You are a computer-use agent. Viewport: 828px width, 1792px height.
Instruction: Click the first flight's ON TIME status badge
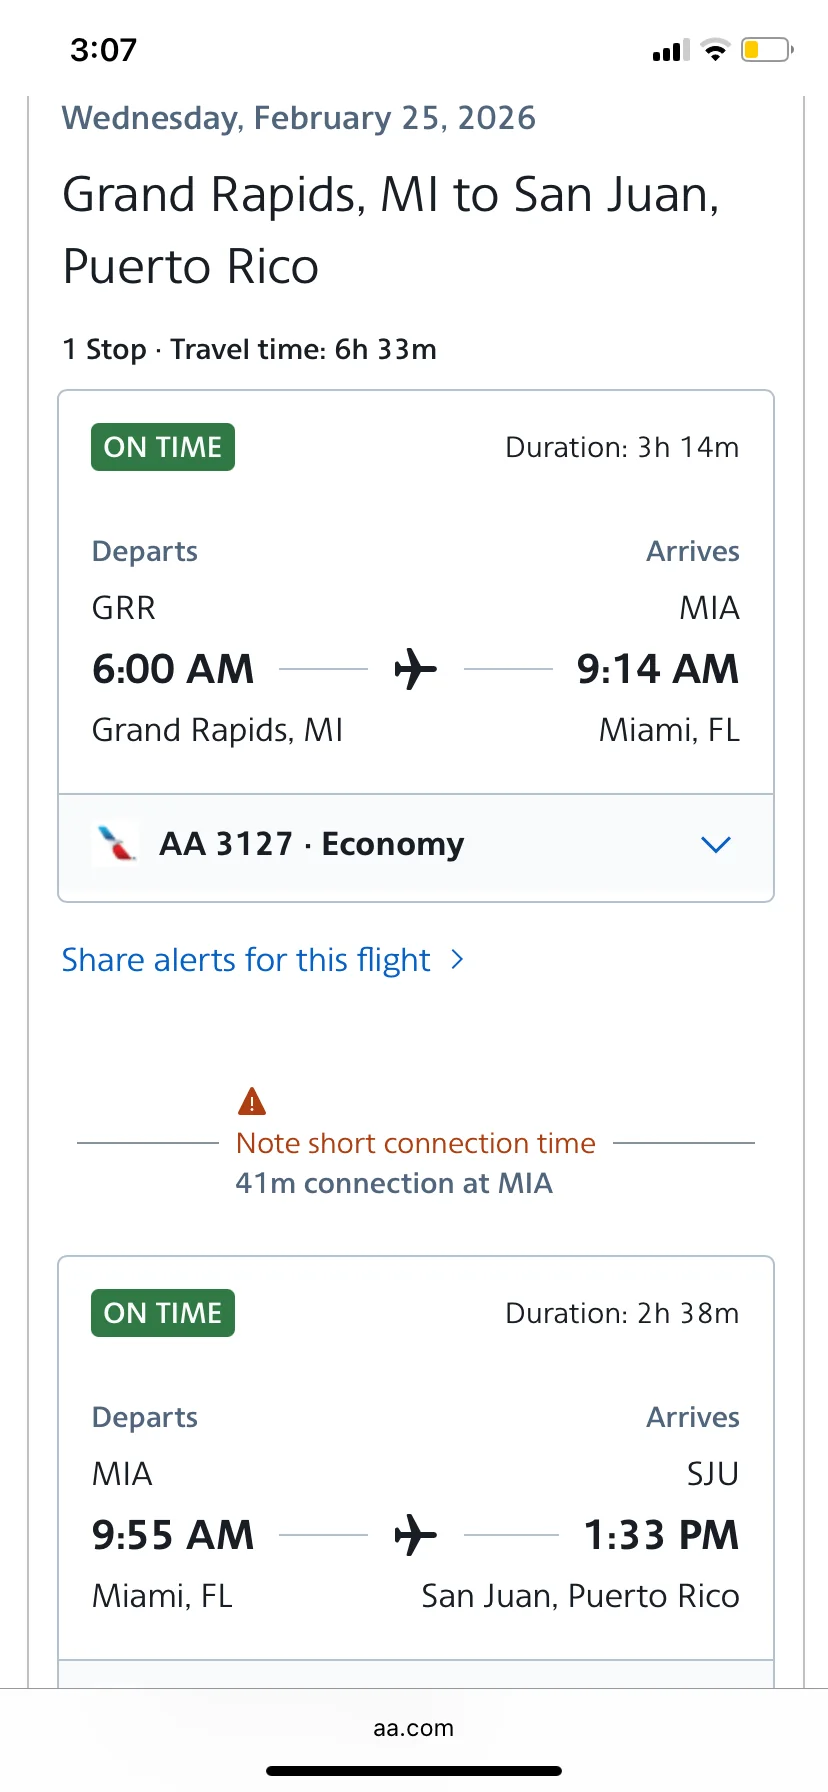tap(163, 447)
